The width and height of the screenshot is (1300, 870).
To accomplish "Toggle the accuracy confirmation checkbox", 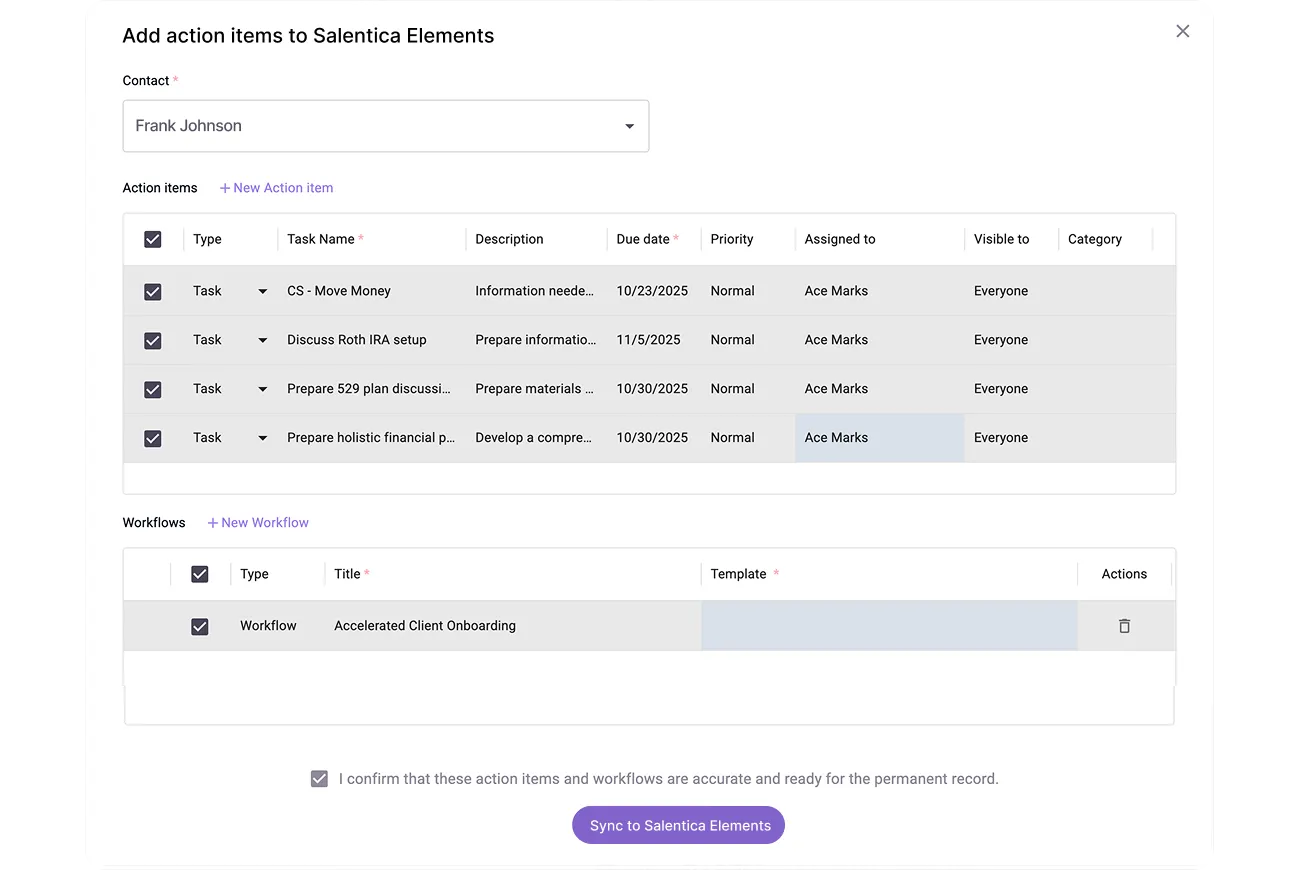I will (319, 779).
